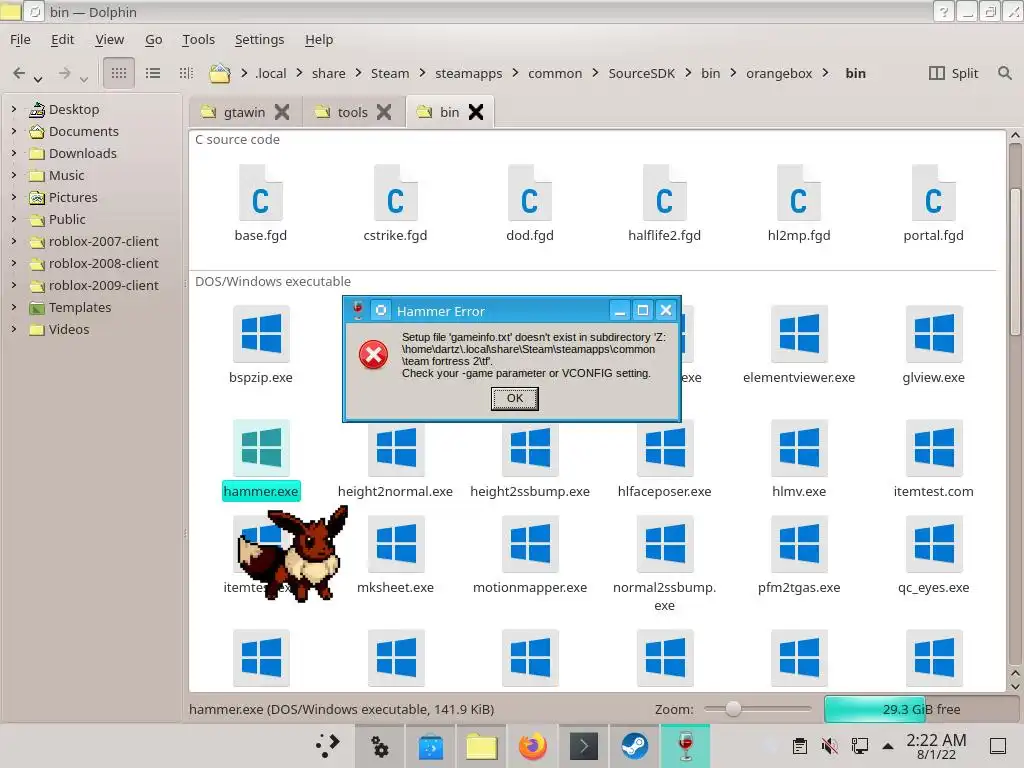This screenshot has width=1024, height=768.
Task: Select the portal.fgd file icon
Action: (x=933, y=193)
